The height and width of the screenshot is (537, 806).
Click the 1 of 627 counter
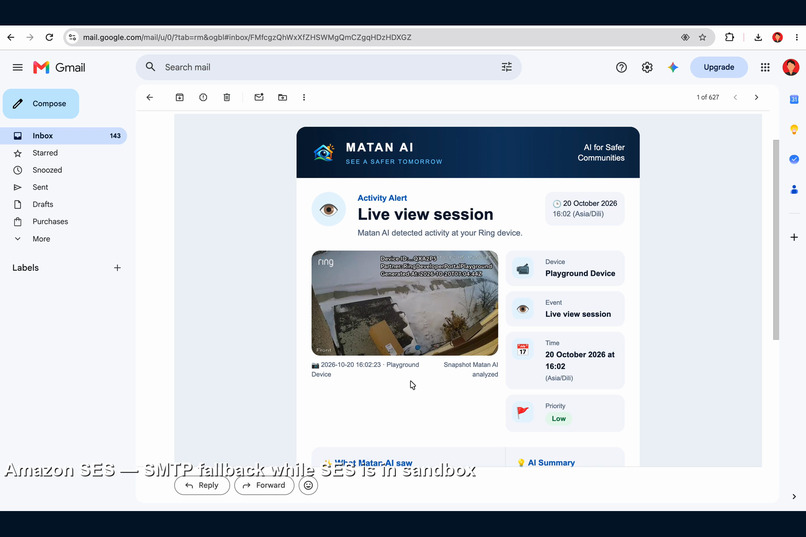(707, 97)
